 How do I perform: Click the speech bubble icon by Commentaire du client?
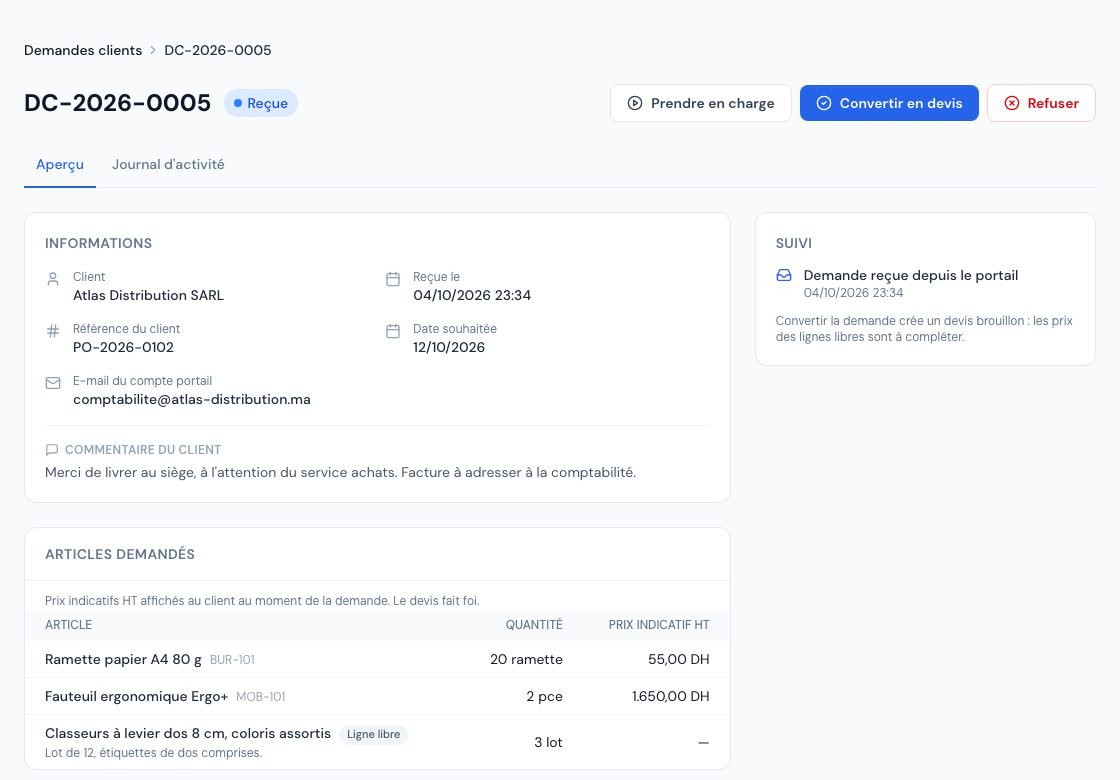pos(51,450)
